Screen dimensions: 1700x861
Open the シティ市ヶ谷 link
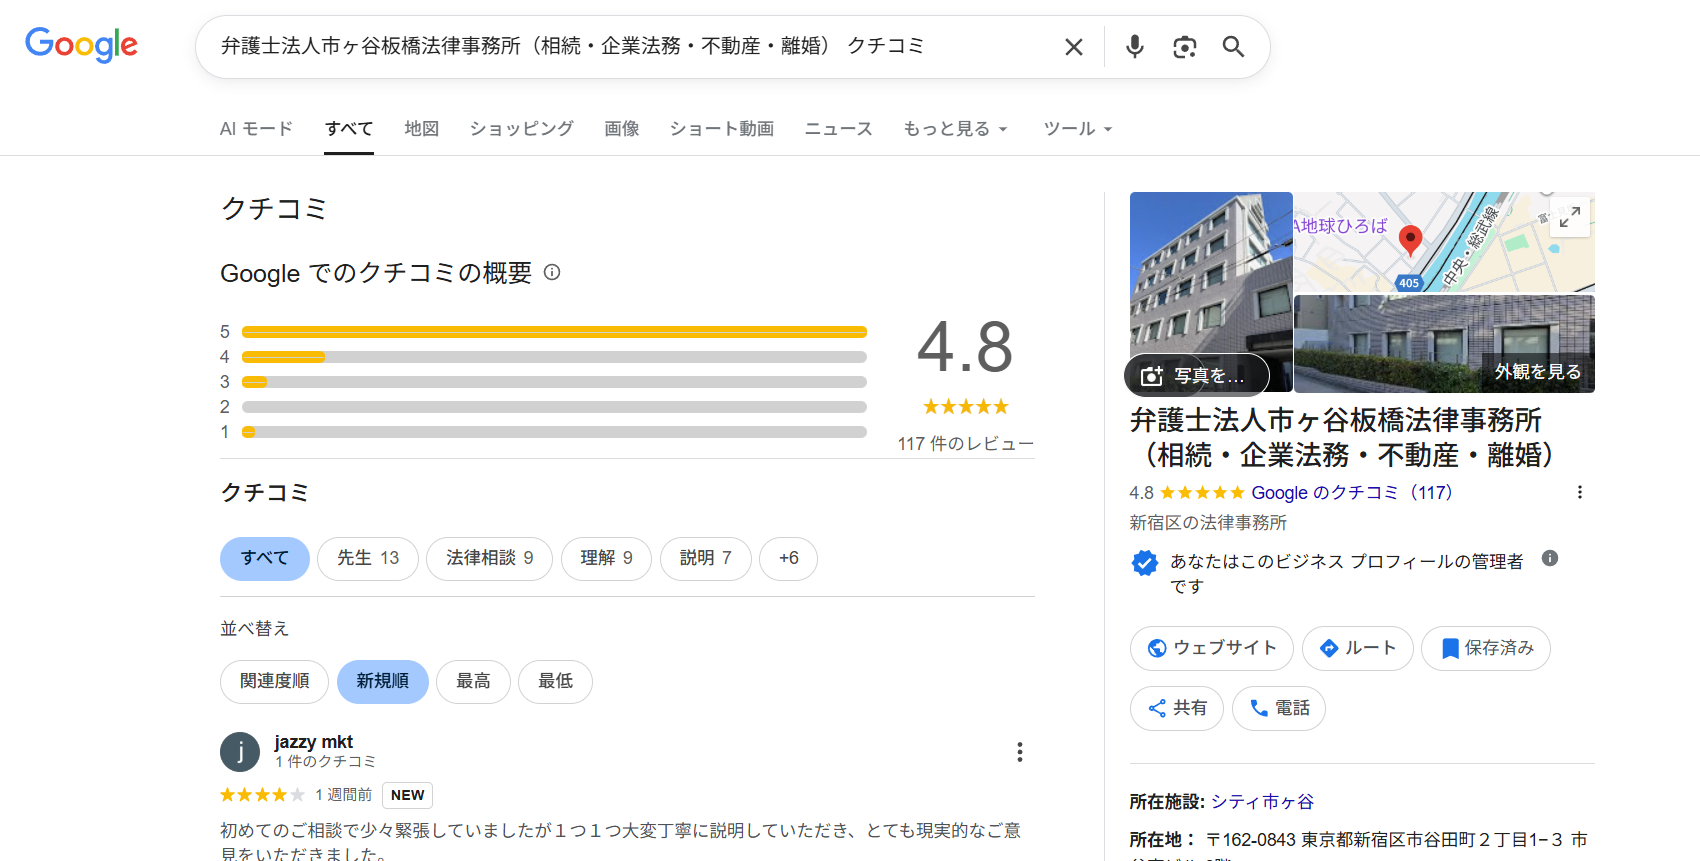(x=1262, y=802)
